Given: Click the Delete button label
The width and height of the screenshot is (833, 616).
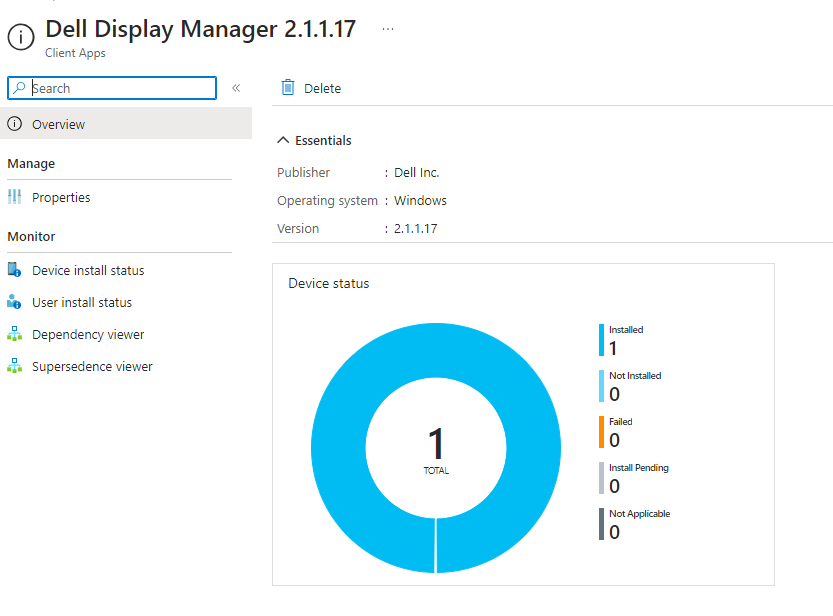Looking at the screenshot, I should tap(322, 88).
